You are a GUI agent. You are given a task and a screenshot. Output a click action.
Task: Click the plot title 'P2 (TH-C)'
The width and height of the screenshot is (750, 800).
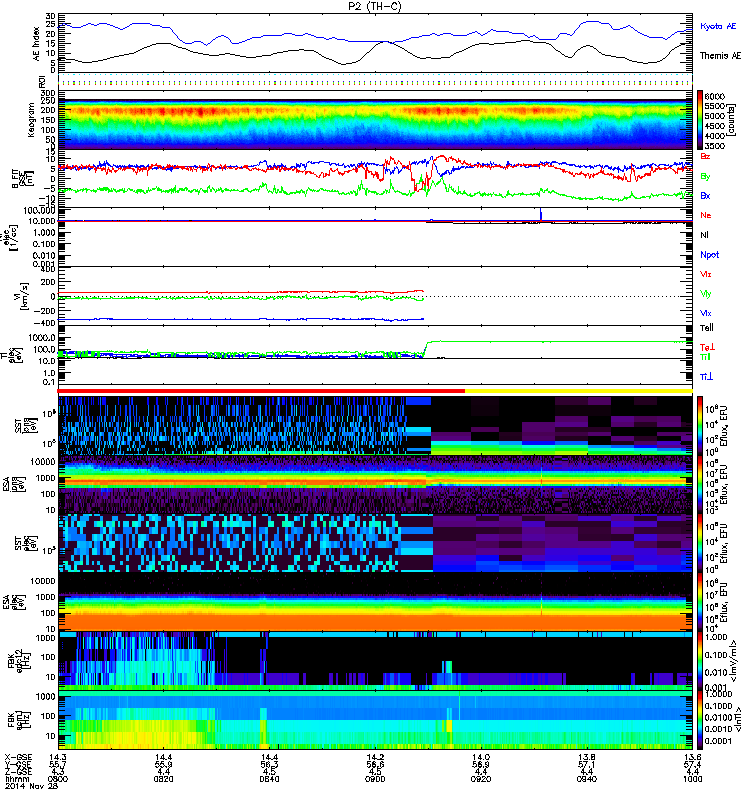(374, 6)
